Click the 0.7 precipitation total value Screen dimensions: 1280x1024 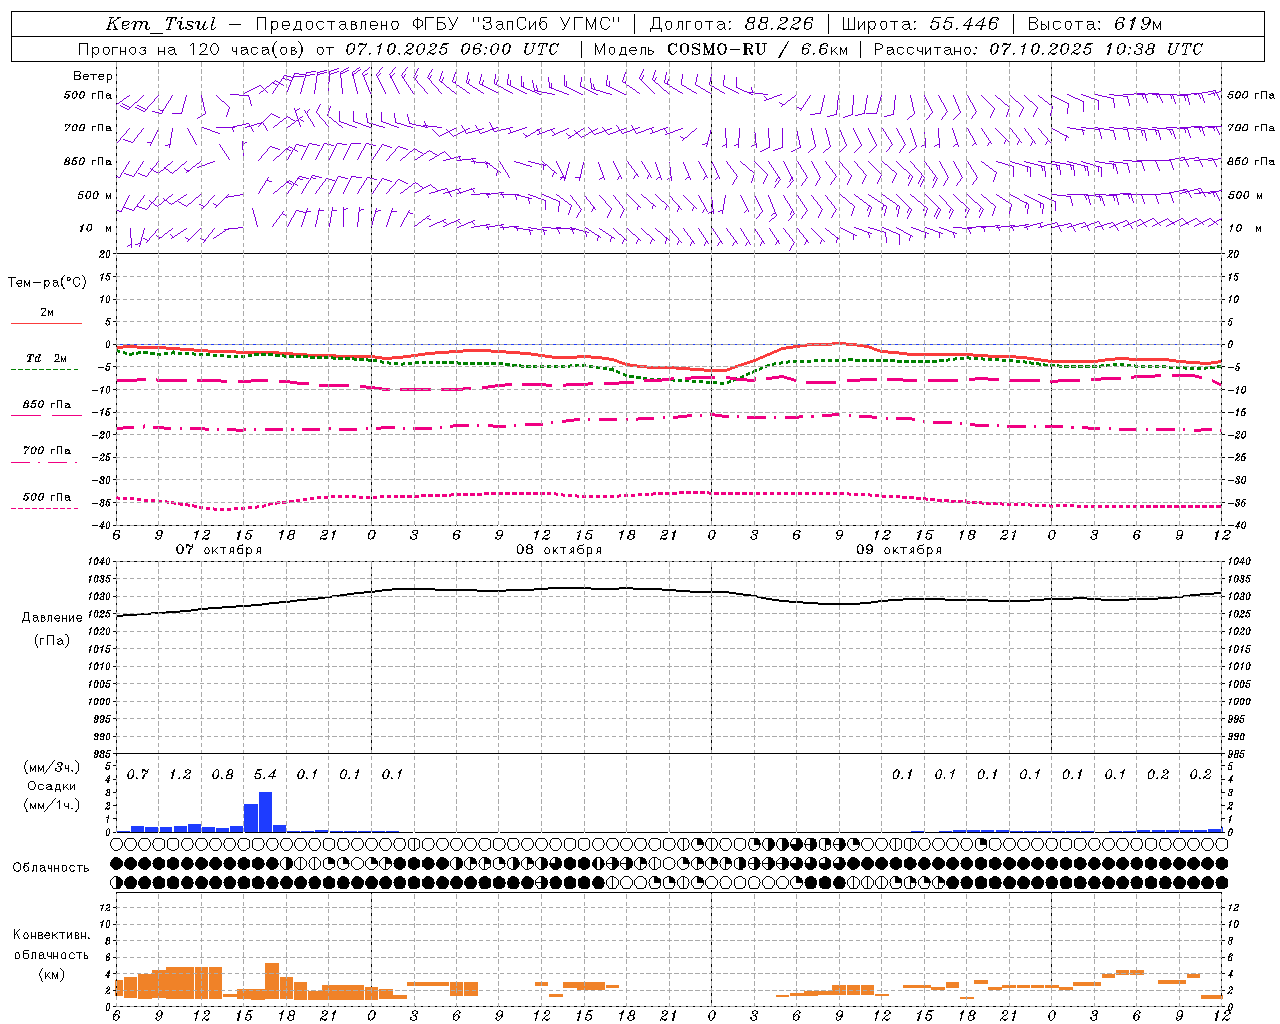[x=138, y=775]
